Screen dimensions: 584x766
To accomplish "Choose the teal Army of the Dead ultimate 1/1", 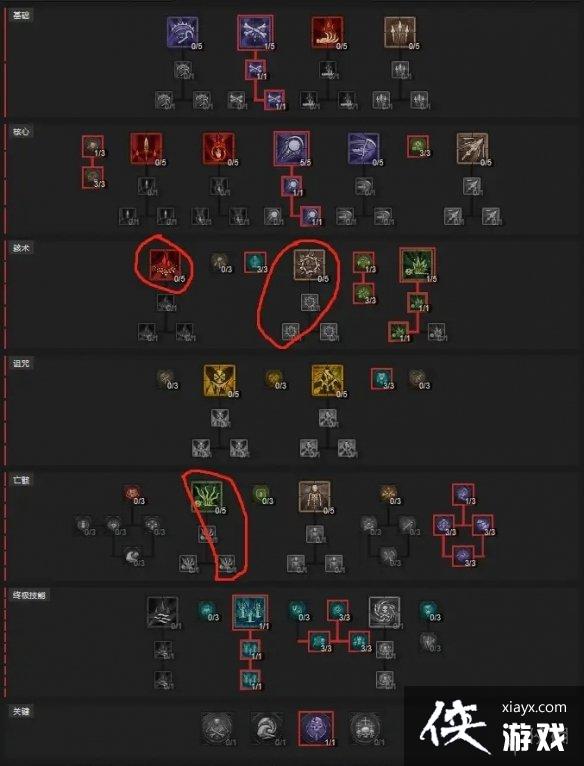I will click(250, 612).
